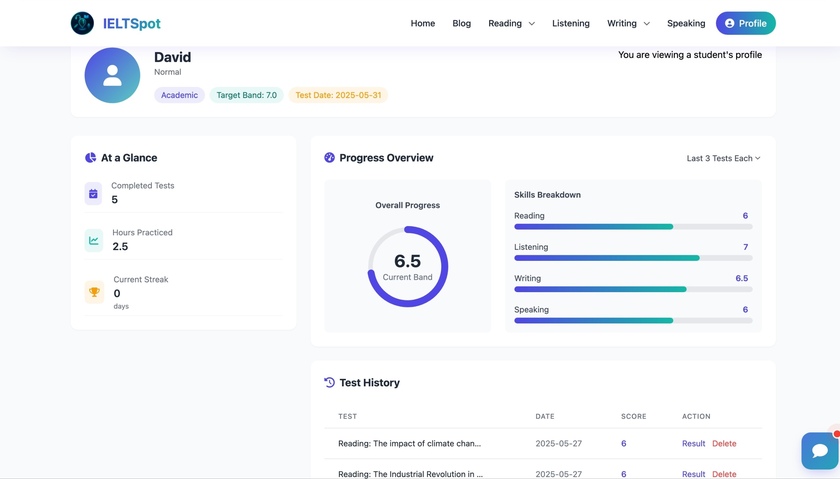
Task: Click the Completed Tests calendar icon
Action: point(93,194)
